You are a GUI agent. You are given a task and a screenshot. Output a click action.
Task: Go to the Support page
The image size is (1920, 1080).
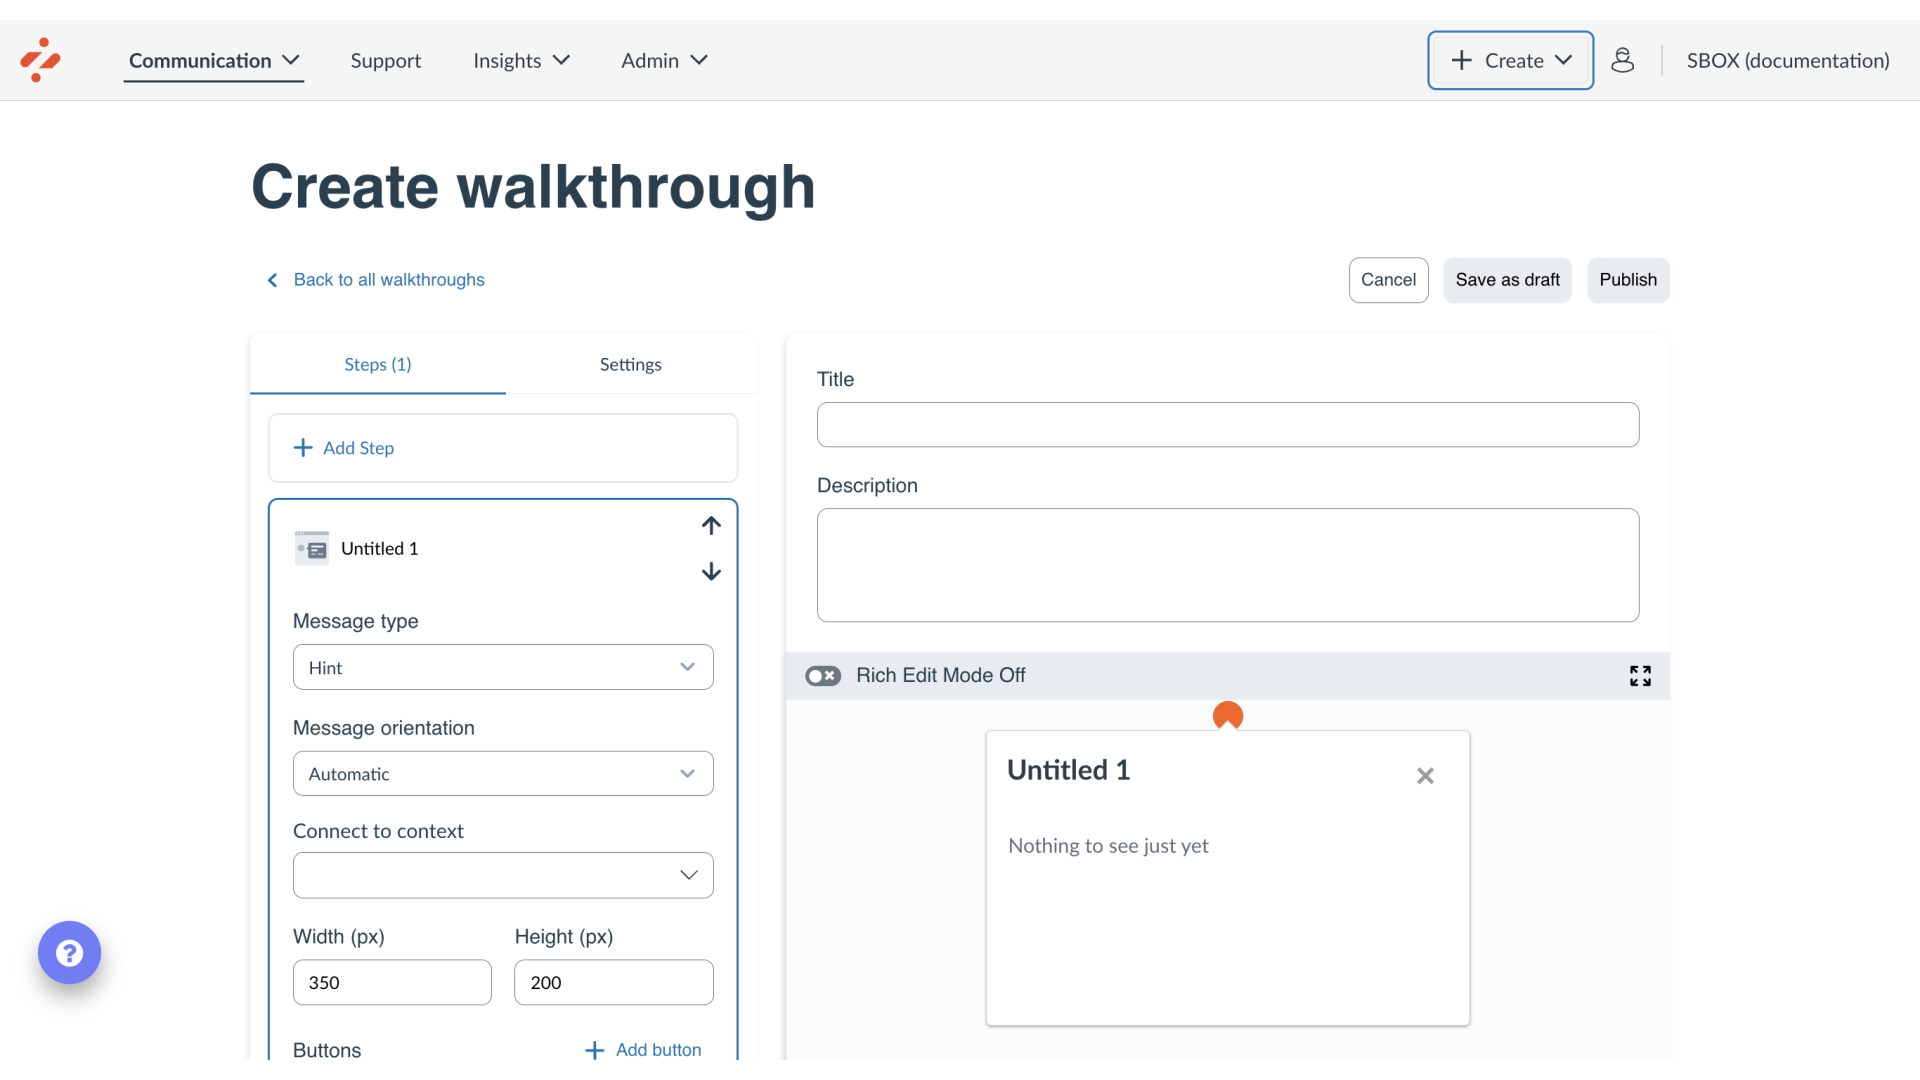[x=385, y=60]
